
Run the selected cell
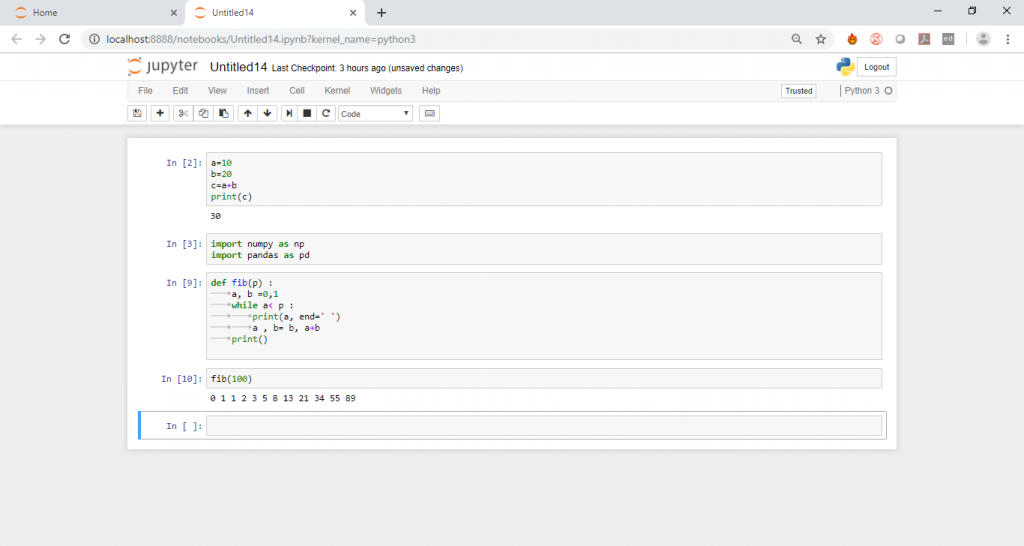coord(289,114)
